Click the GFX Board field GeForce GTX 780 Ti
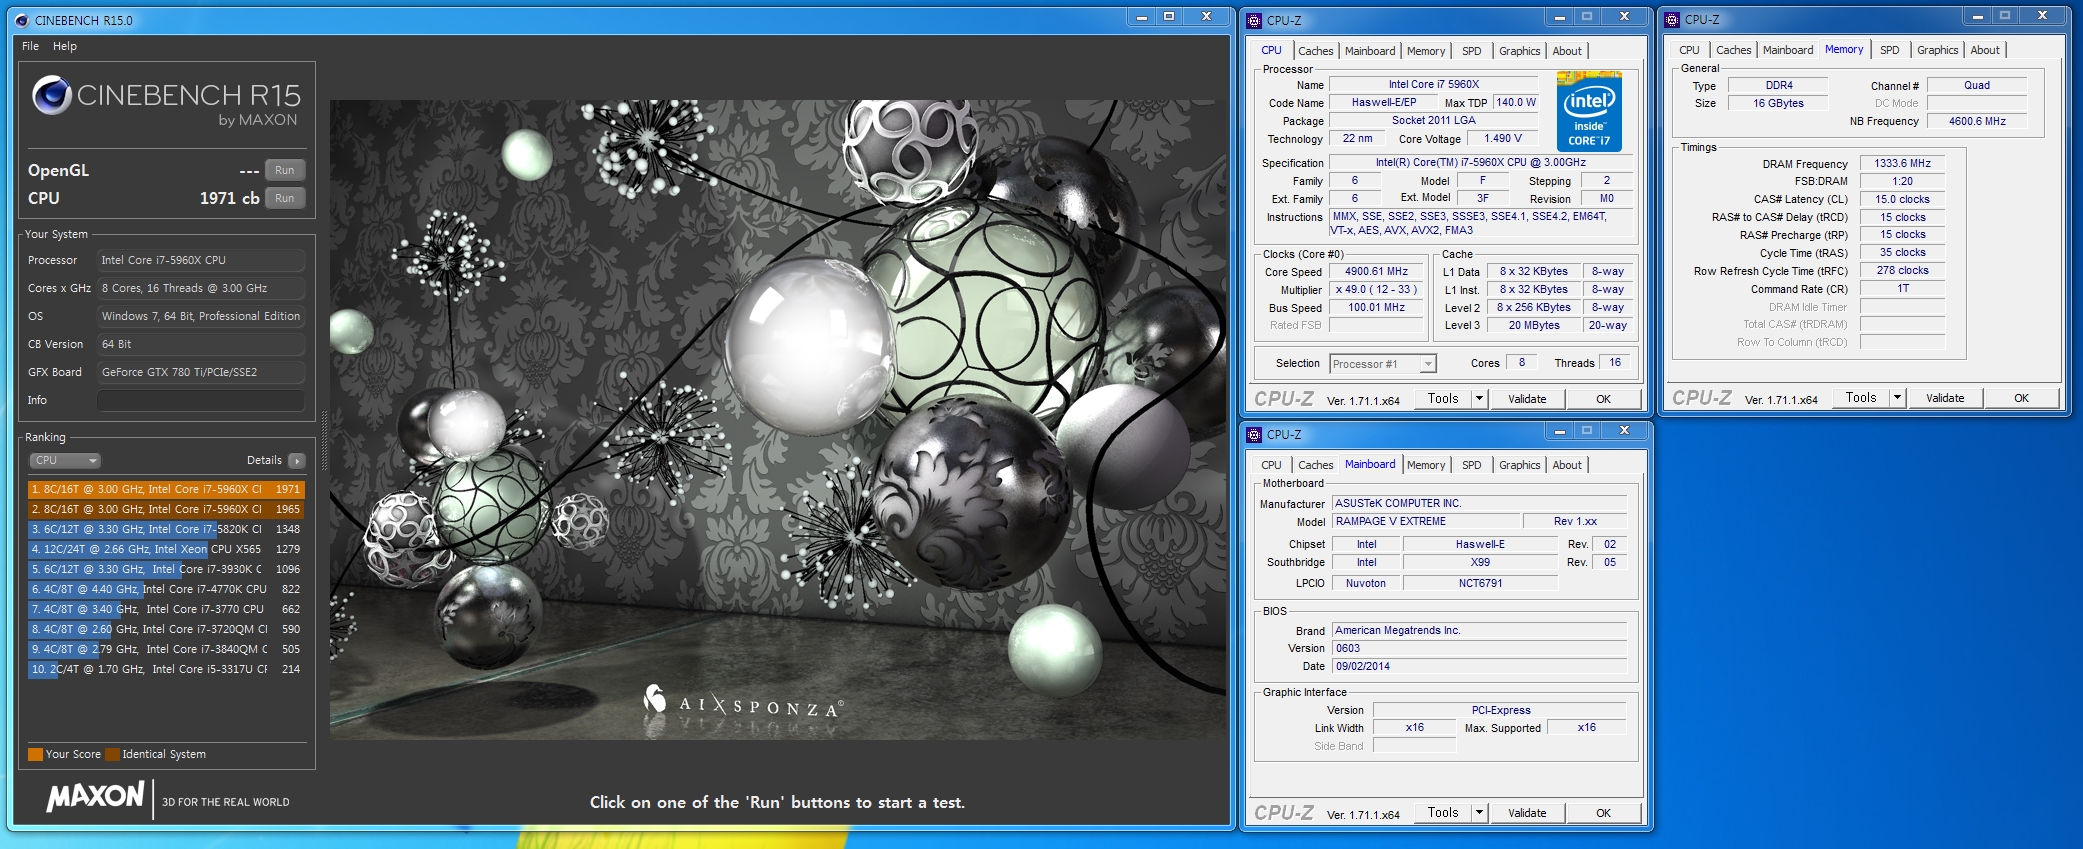The image size is (2083, 849). pos(201,372)
